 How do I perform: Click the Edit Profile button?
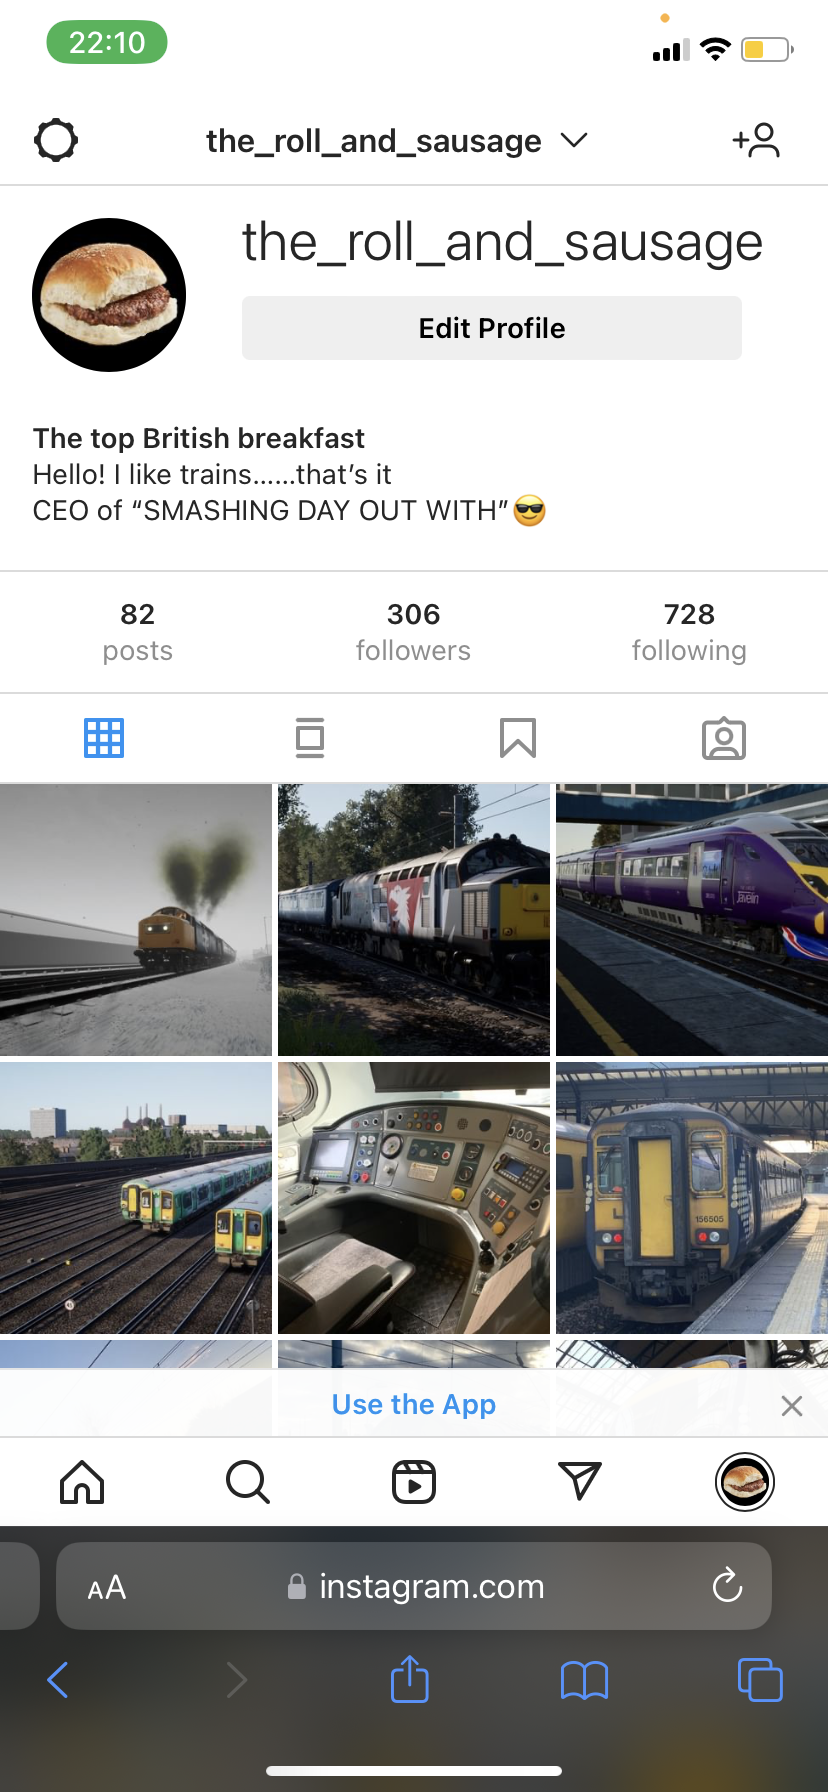(492, 328)
